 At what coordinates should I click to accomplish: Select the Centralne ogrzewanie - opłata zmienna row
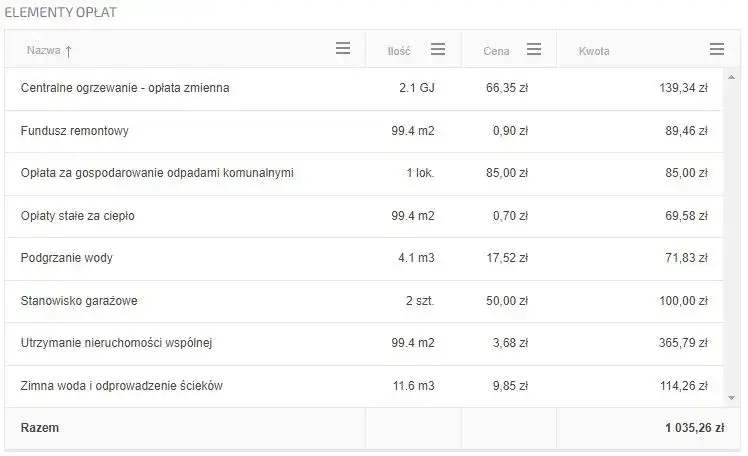125,88
